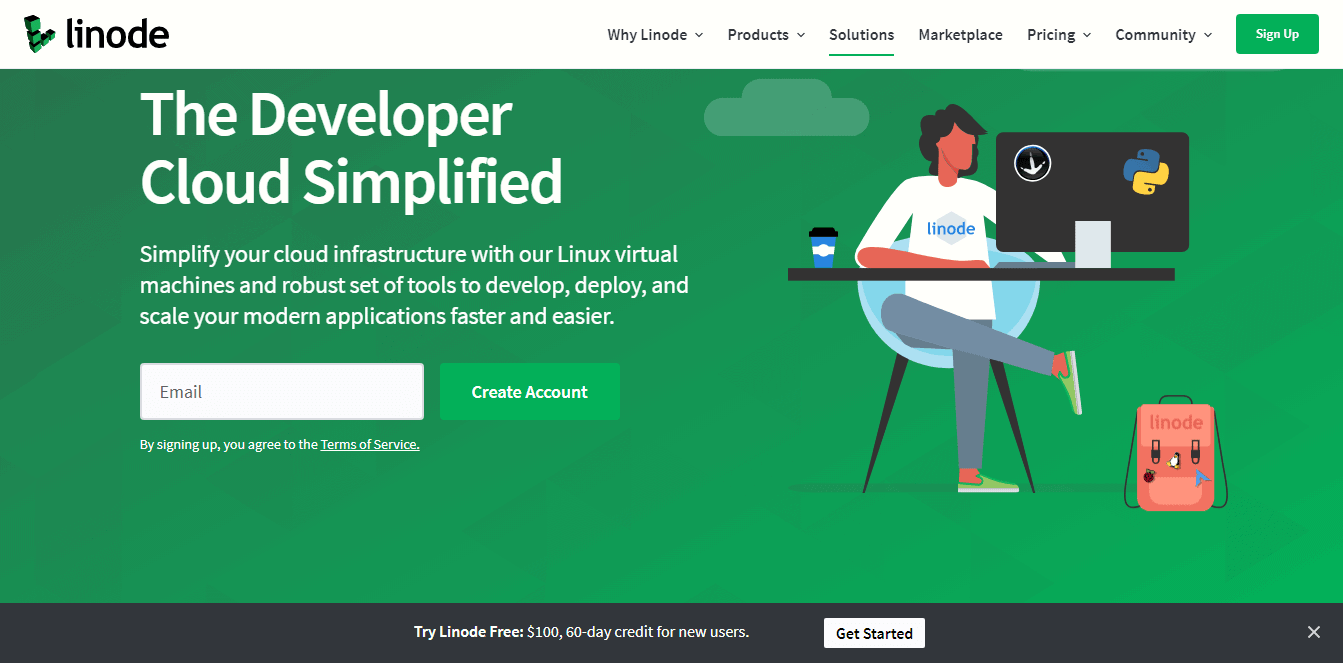Open the Marketplace page
The height and width of the screenshot is (663, 1343).
960,34
